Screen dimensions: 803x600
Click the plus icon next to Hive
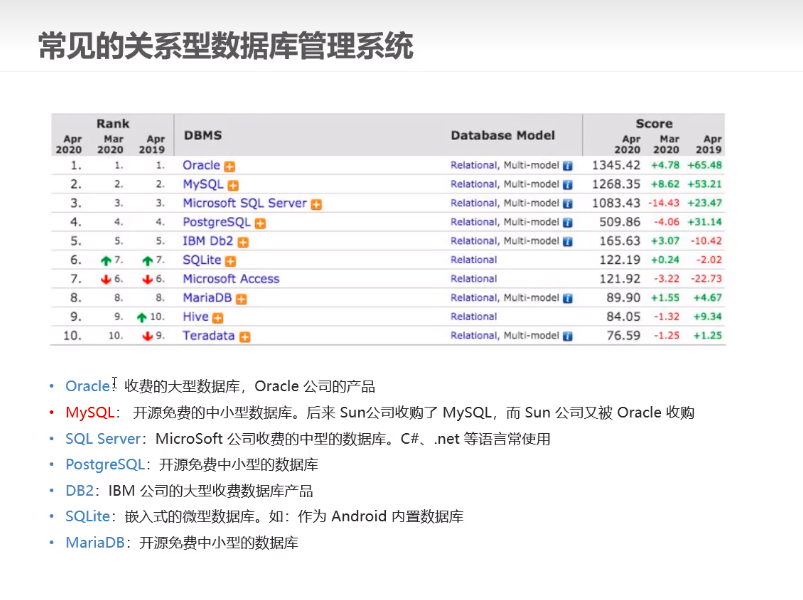click(218, 318)
